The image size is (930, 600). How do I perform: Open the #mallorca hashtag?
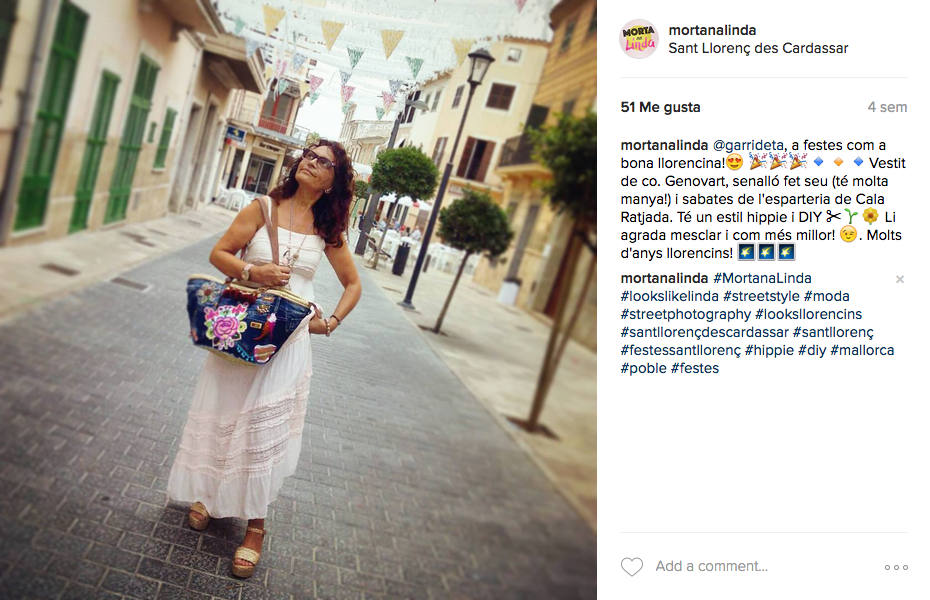(x=862, y=350)
